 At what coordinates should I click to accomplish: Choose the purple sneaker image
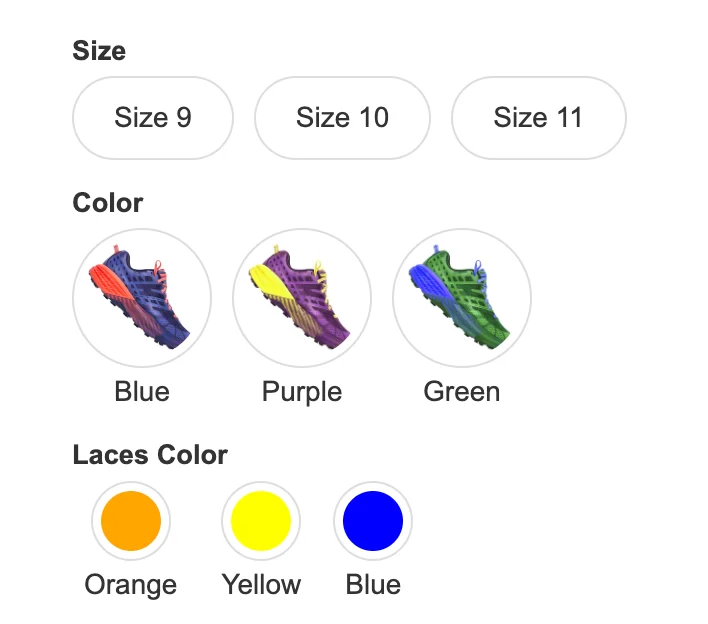point(302,298)
